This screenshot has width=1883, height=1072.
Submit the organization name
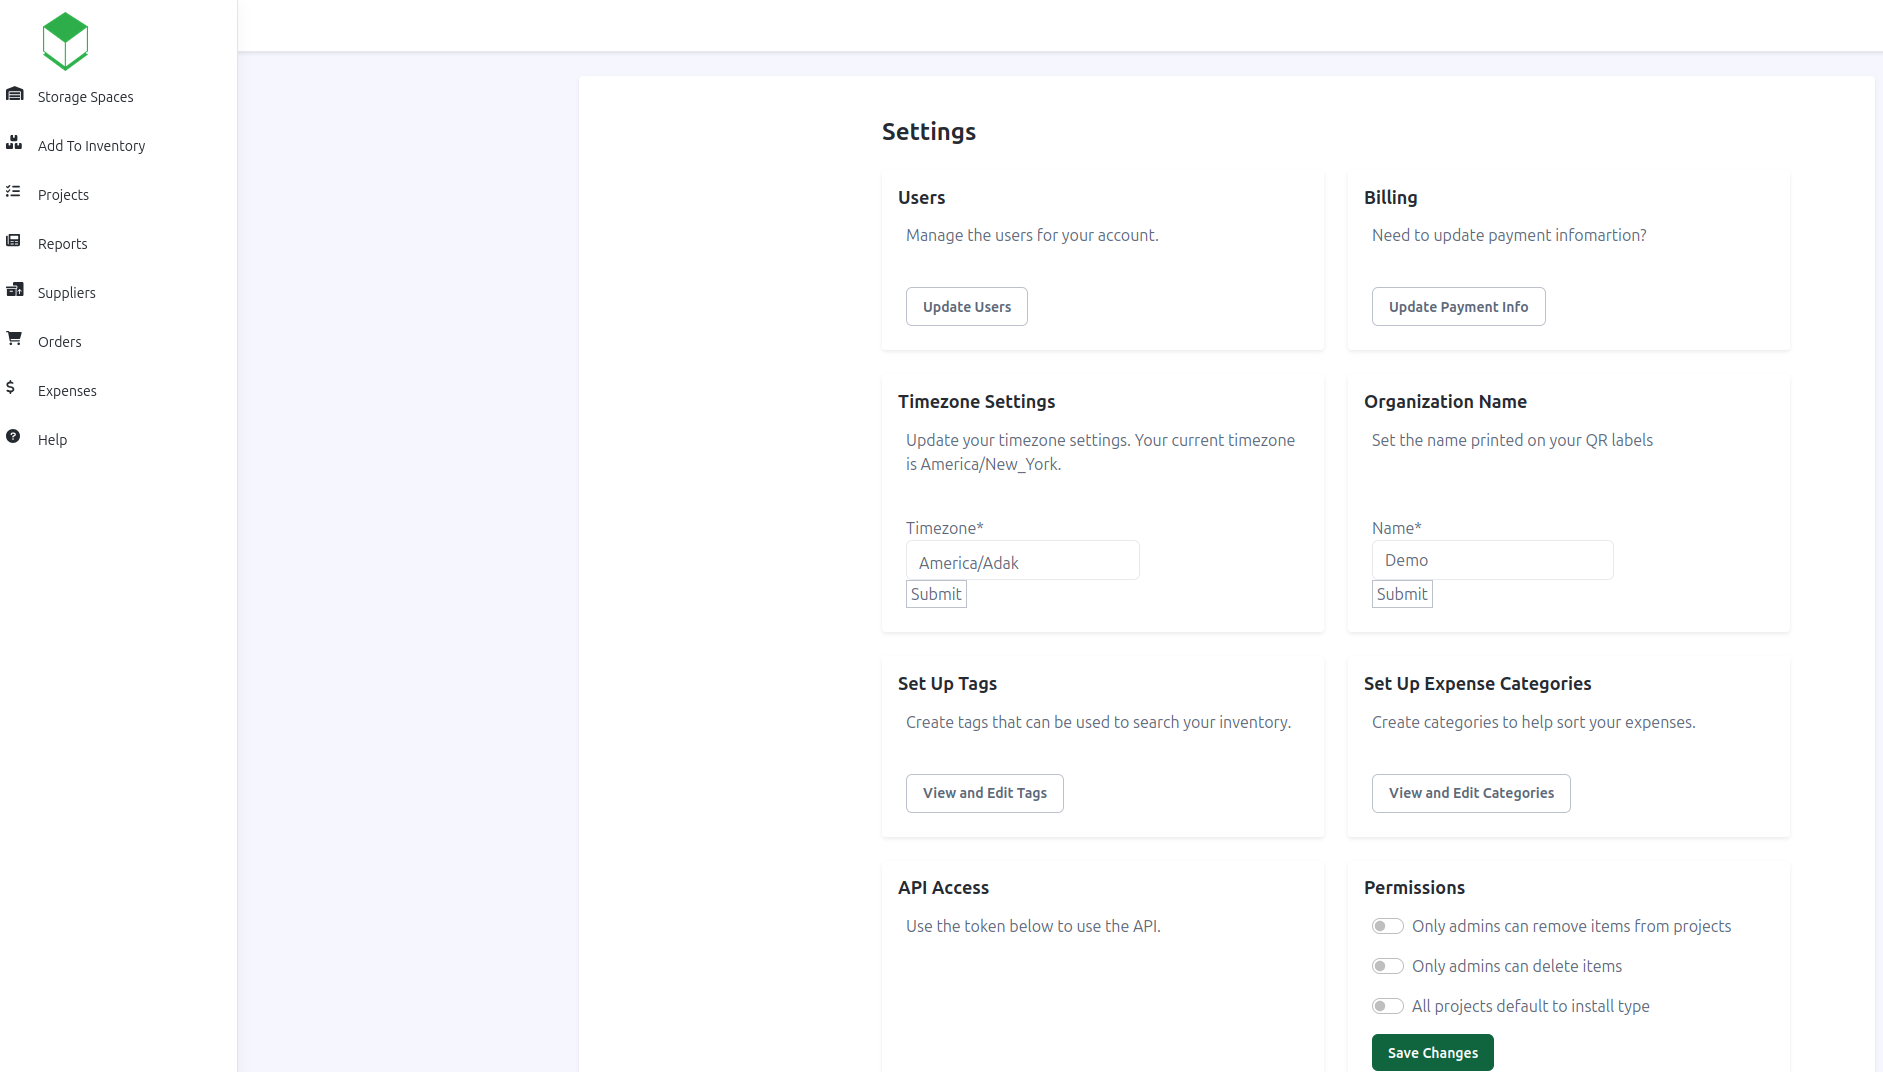[x=1403, y=594]
